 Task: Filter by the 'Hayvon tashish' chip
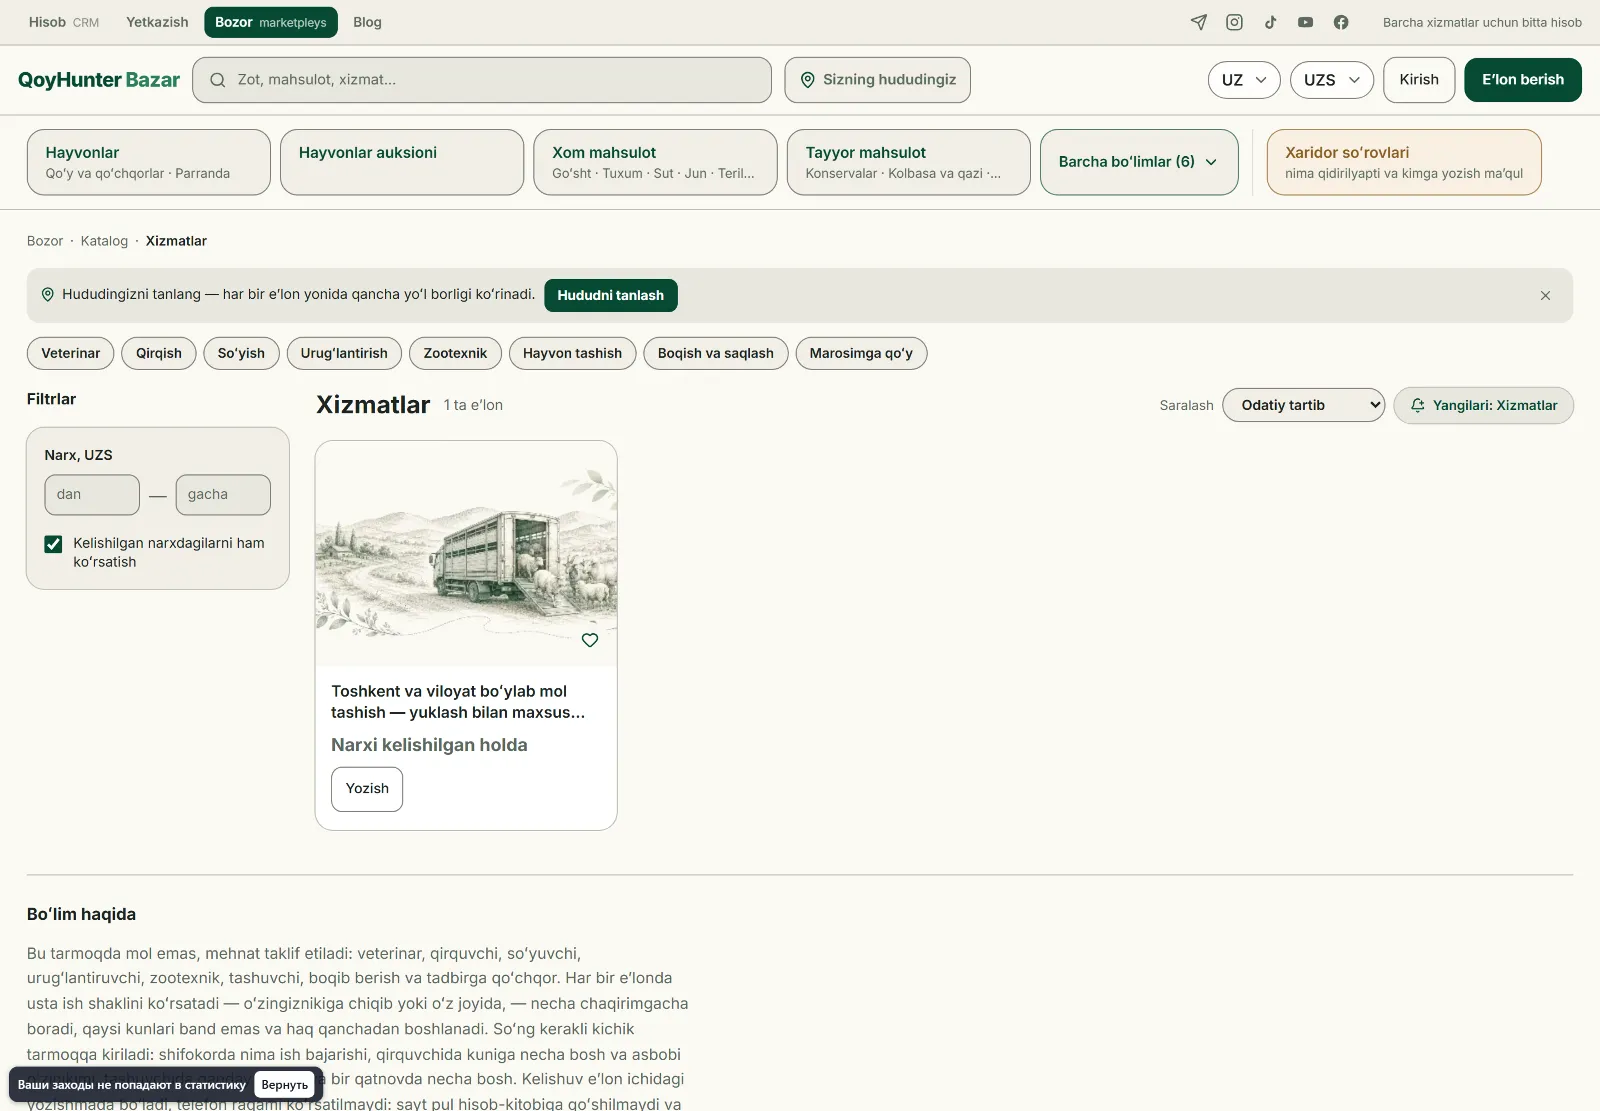click(x=572, y=354)
